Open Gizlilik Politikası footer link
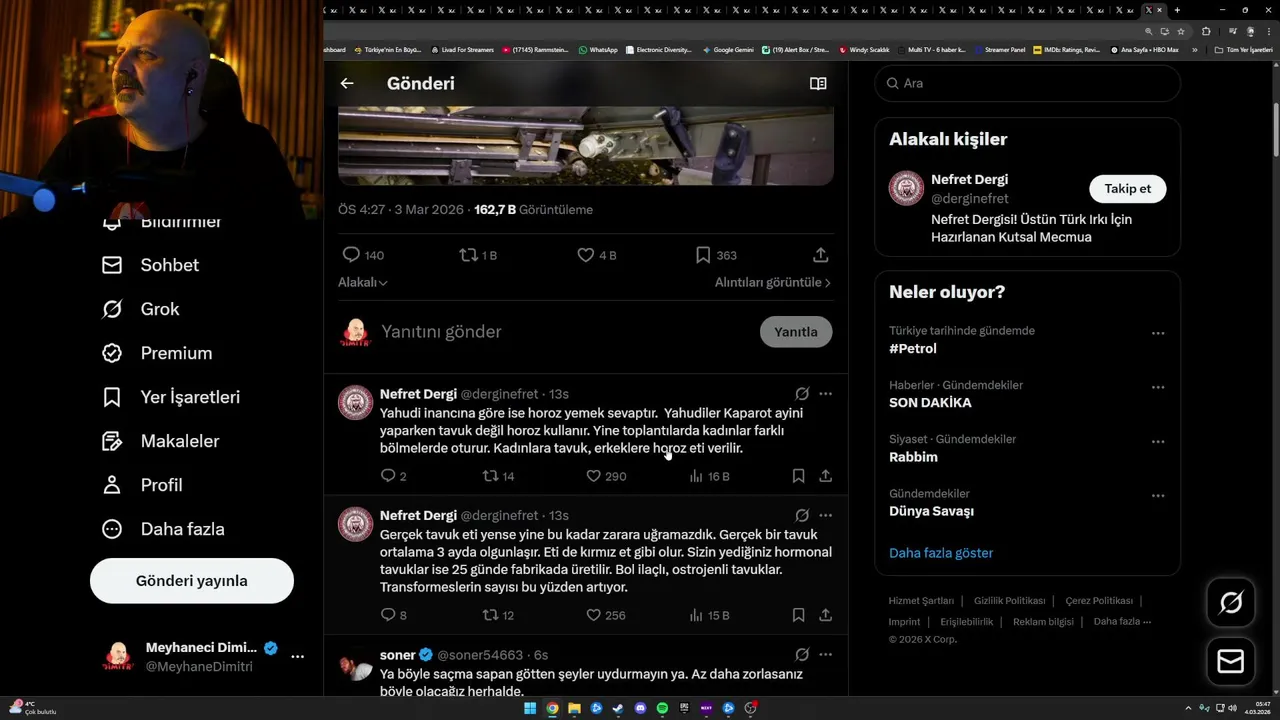Image resolution: width=1280 pixels, height=720 pixels. [x=1009, y=601]
